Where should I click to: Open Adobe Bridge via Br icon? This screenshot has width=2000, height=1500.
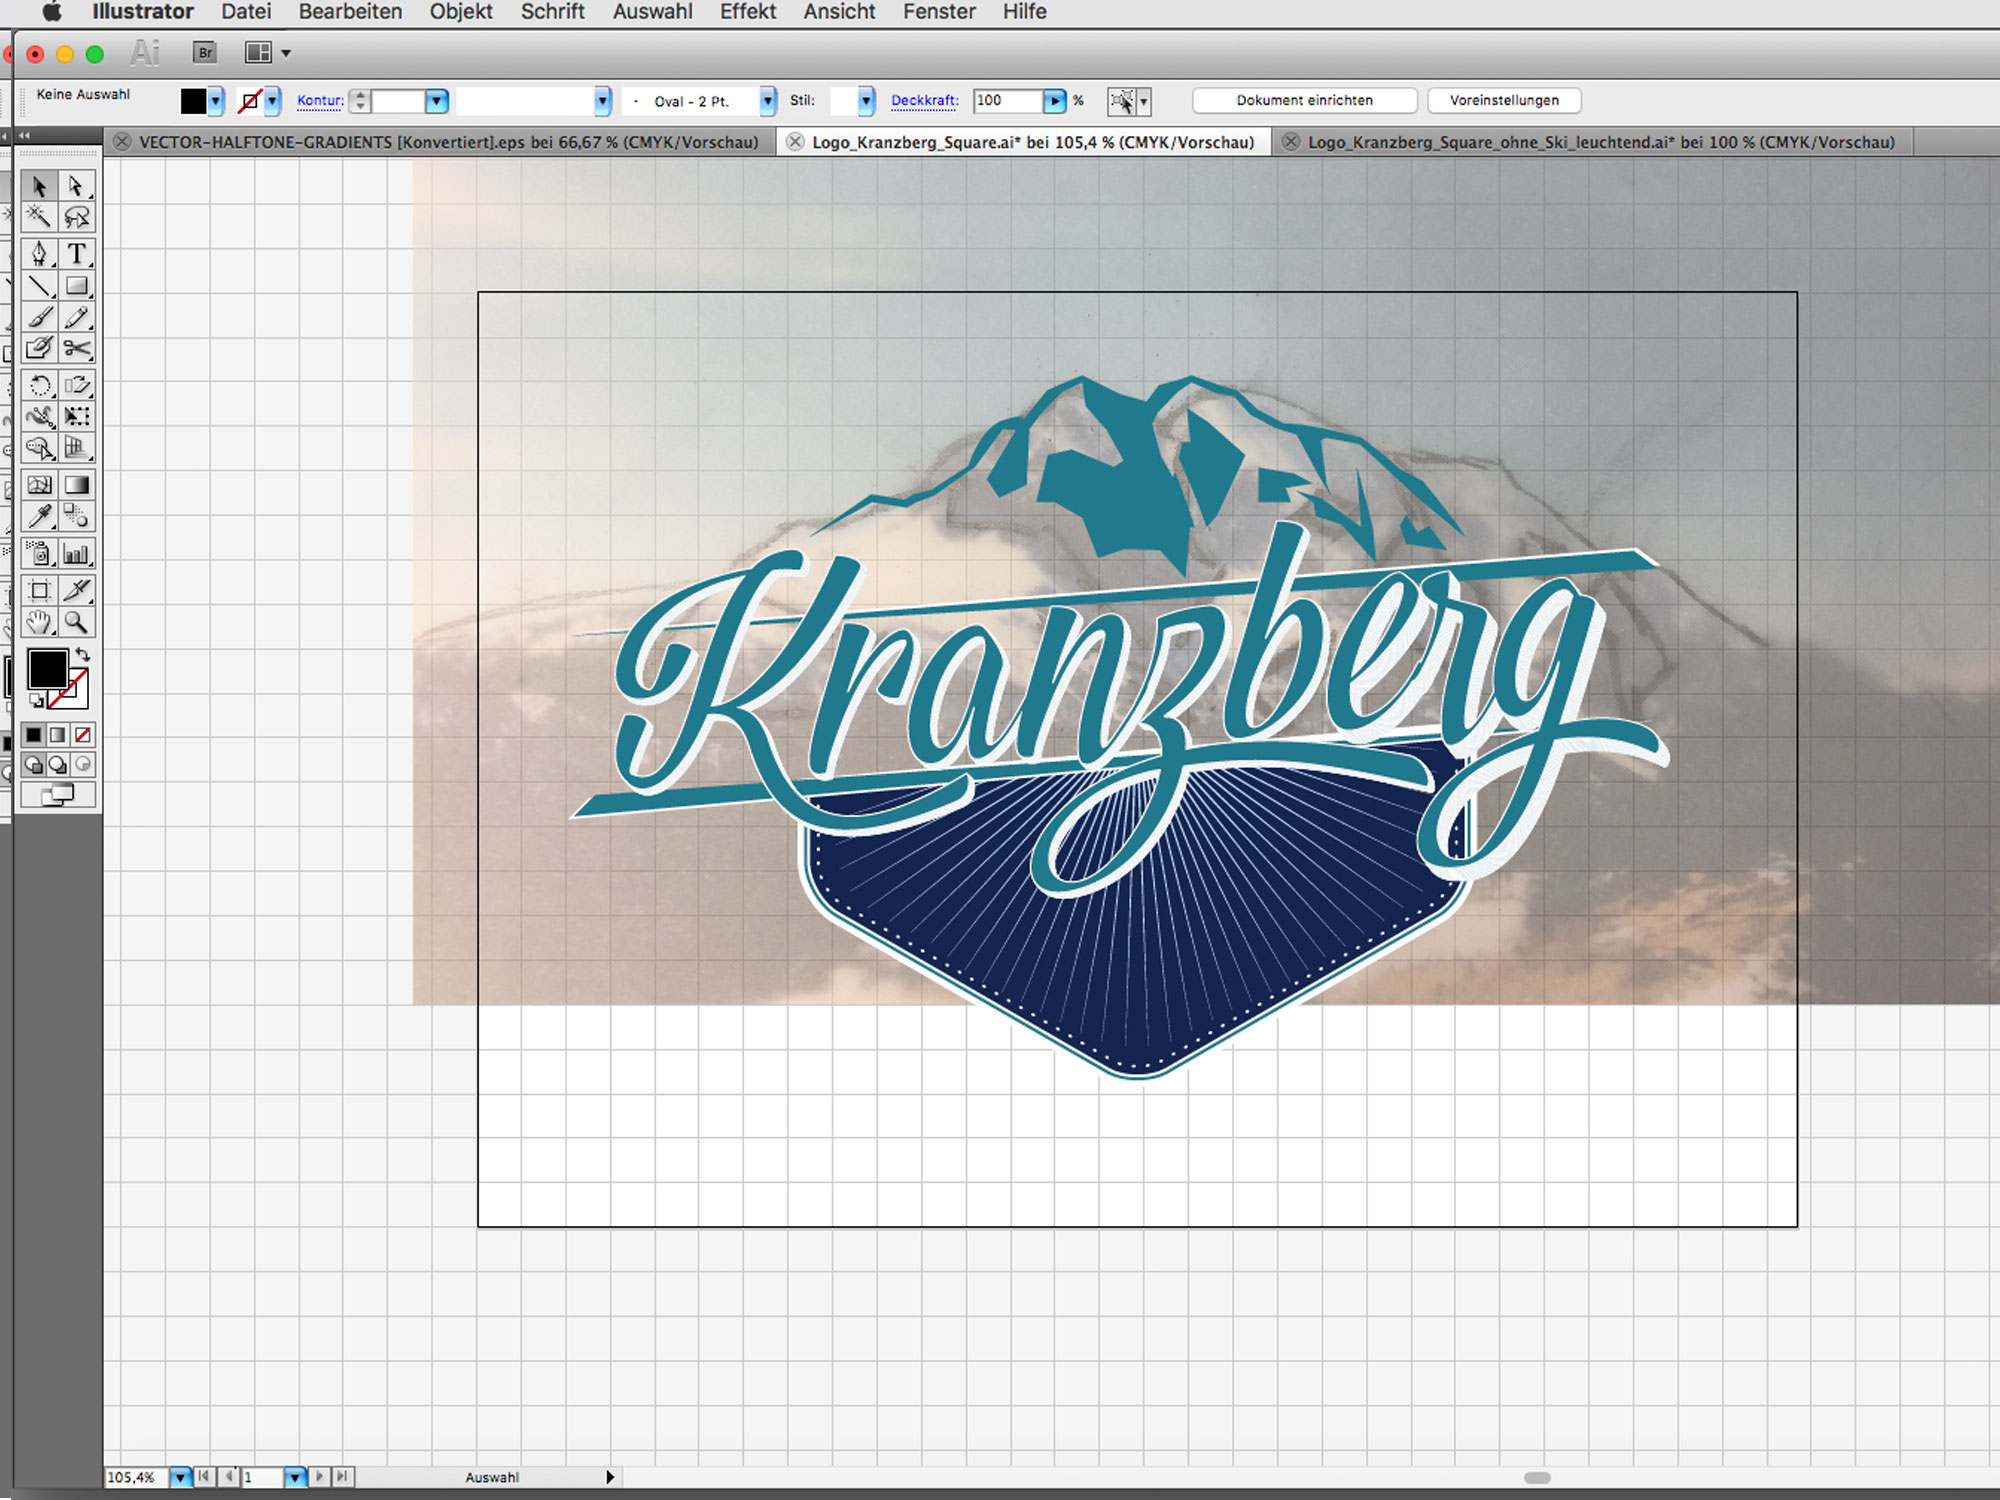coord(205,53)
